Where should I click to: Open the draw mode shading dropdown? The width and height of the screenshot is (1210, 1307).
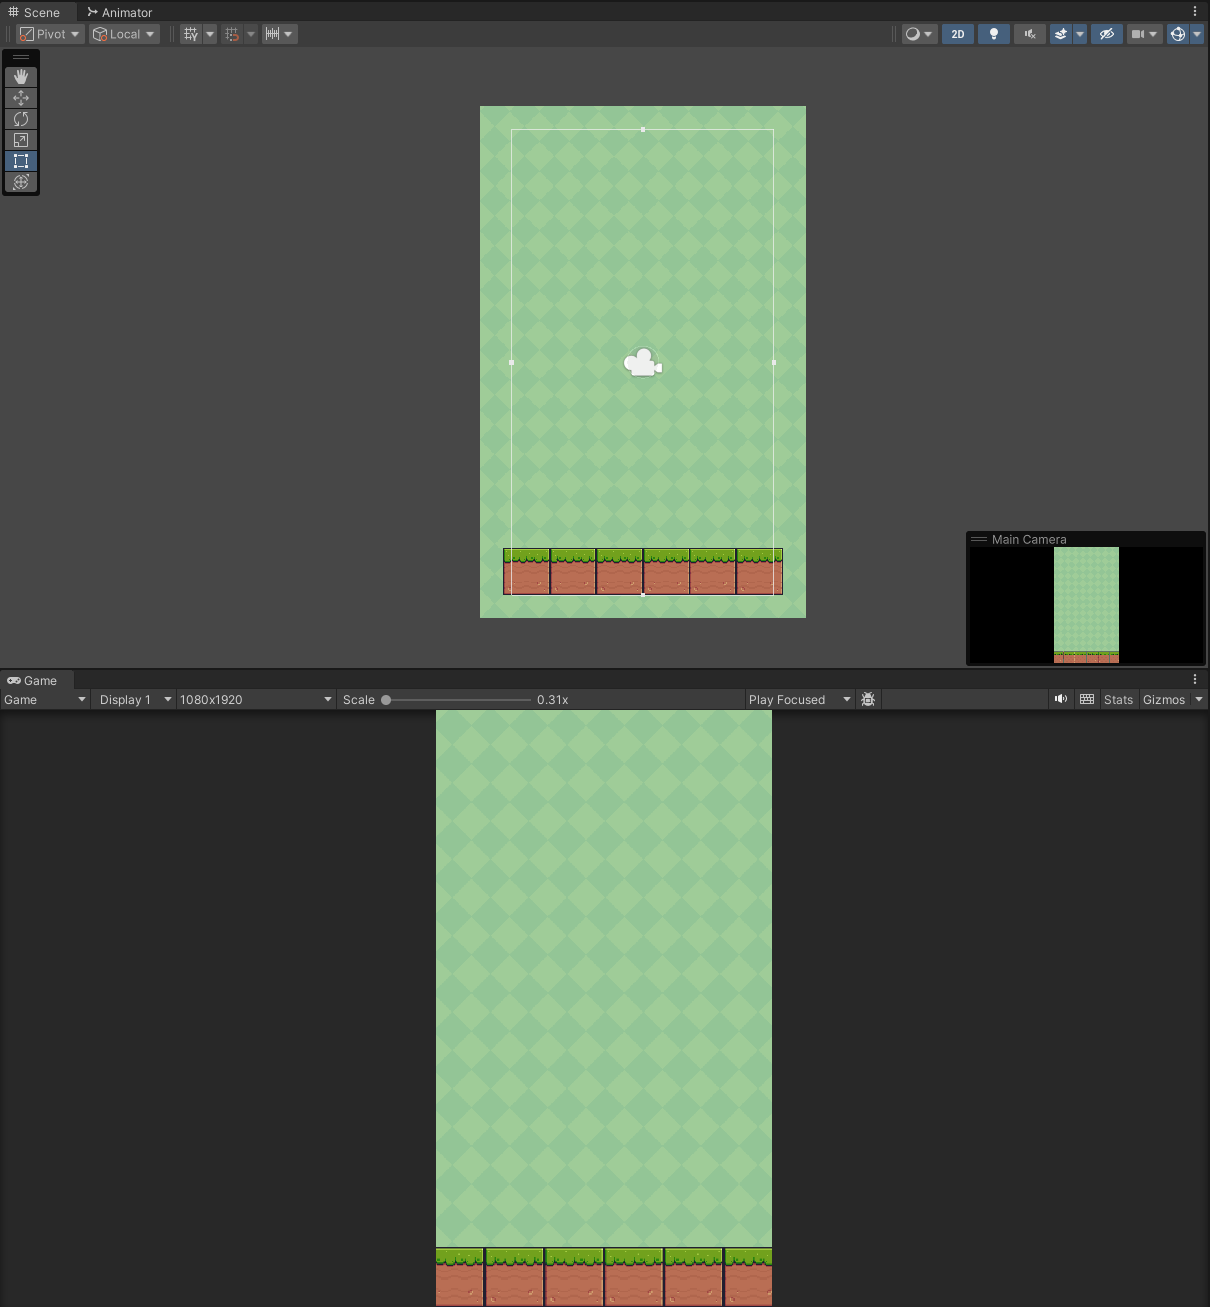[x=919, y=34]
